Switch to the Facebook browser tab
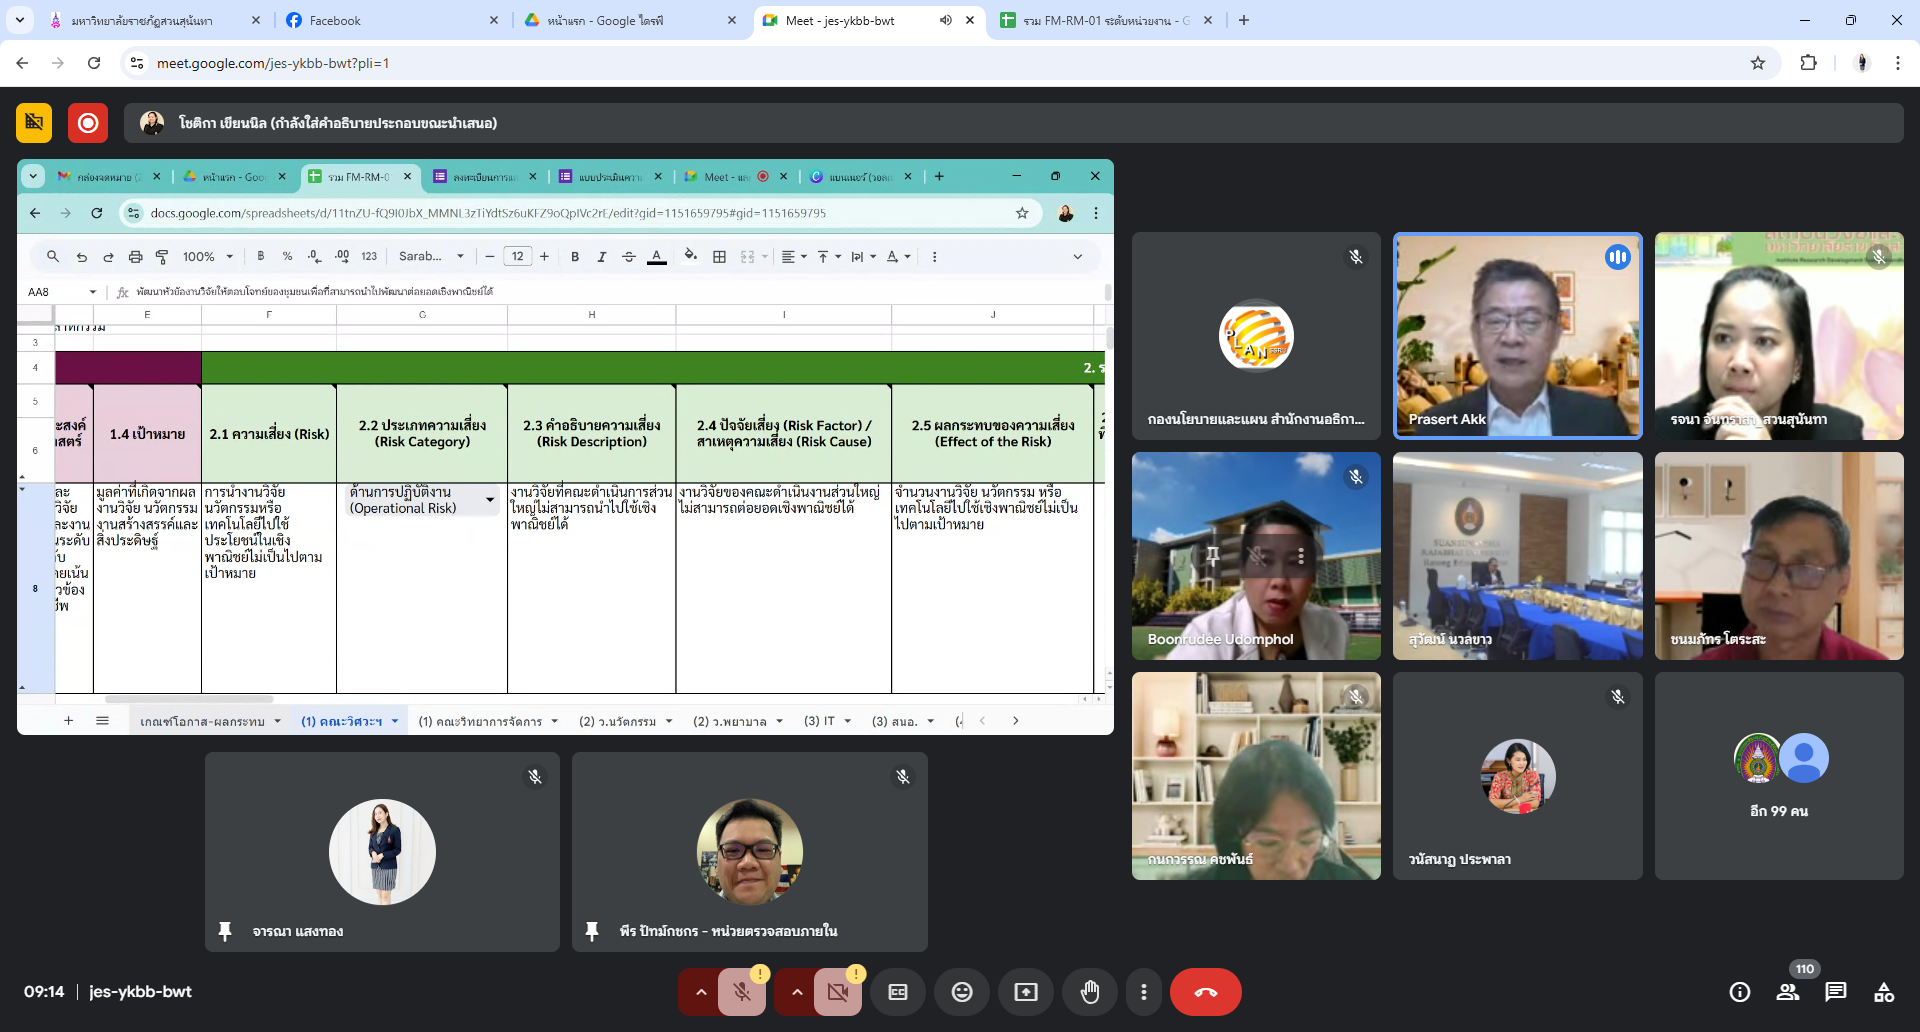Viewport: 1920px width, 1032px height. pyautogui.click(x=390, y=20)
